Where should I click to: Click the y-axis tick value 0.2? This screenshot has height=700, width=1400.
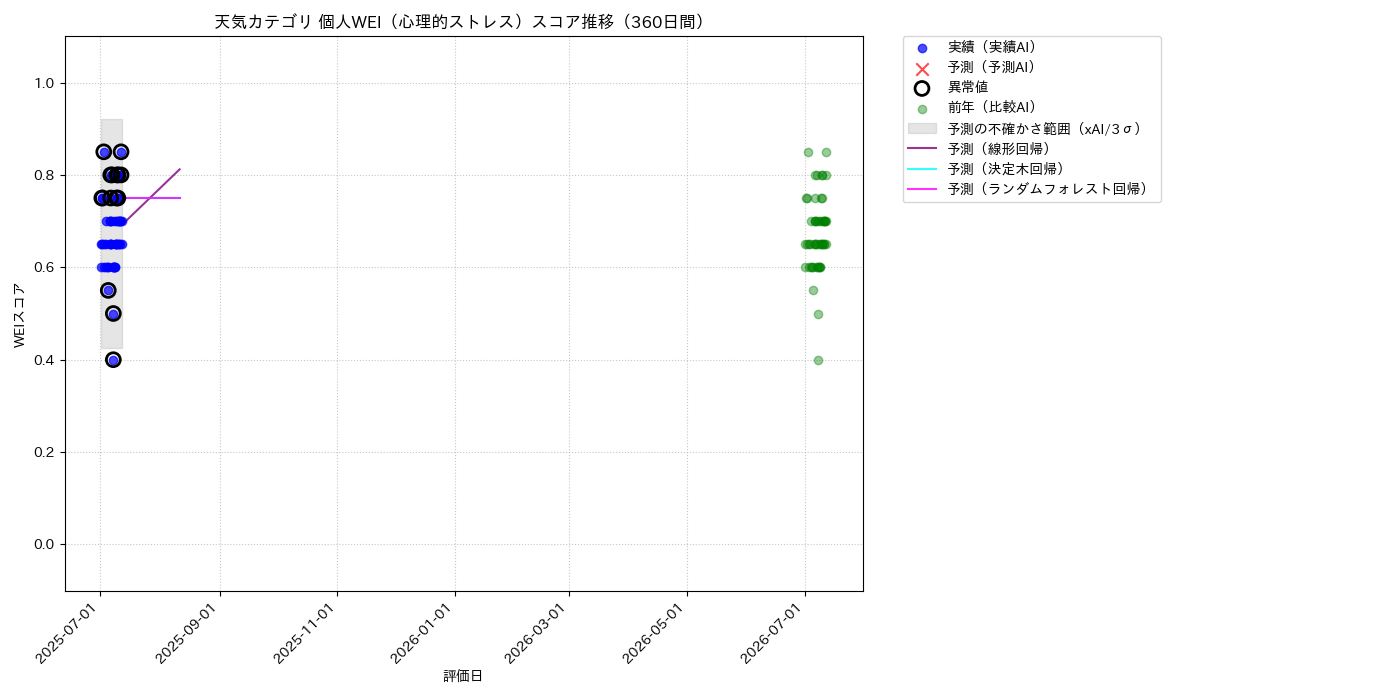point(44,452)
